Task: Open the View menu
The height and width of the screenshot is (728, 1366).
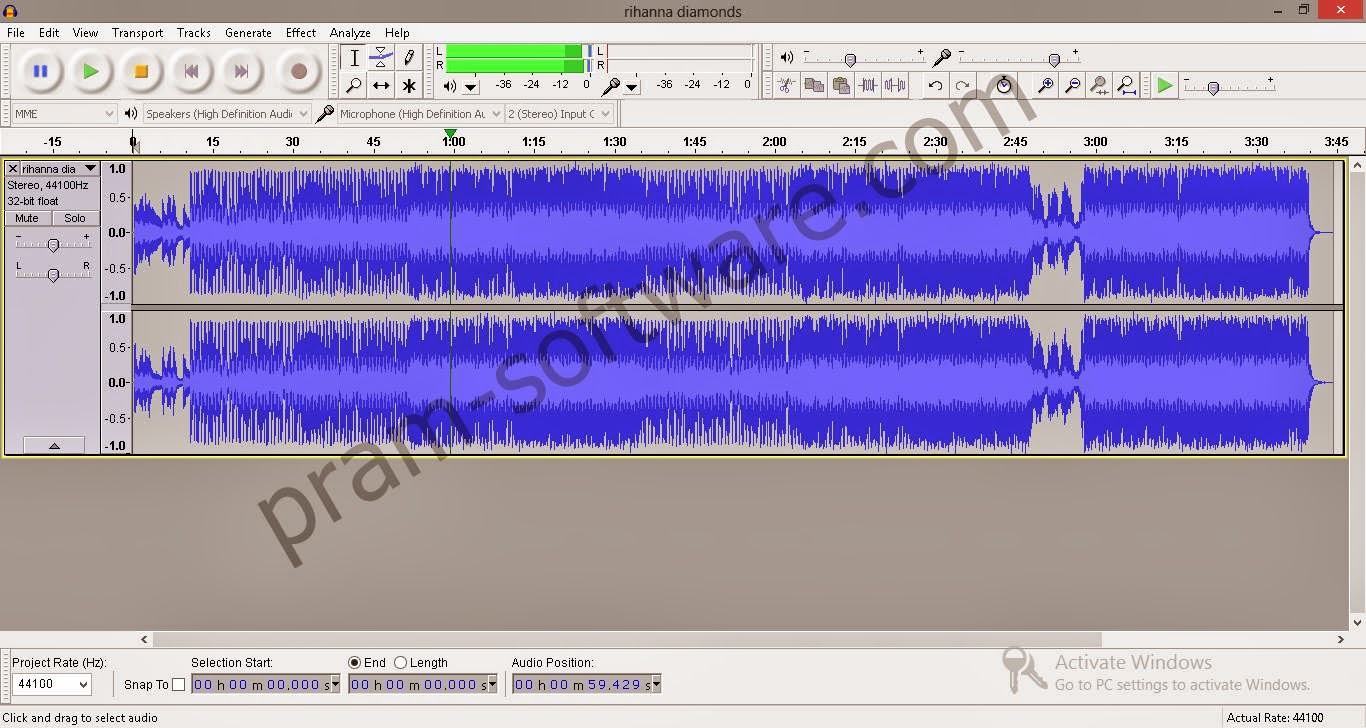Action: [x=85, y=33]
